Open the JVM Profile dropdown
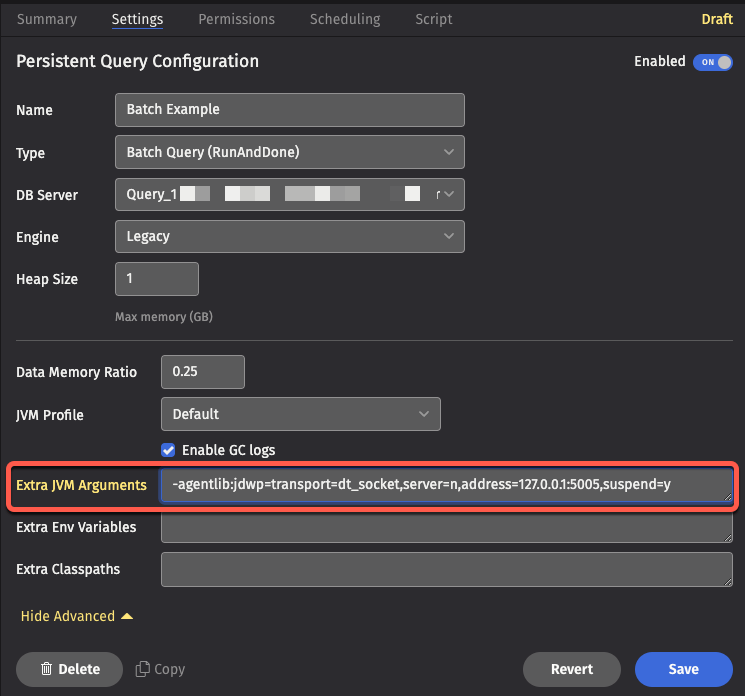The height and width of the screenshot is (696, 745). [x=300, y=414]
